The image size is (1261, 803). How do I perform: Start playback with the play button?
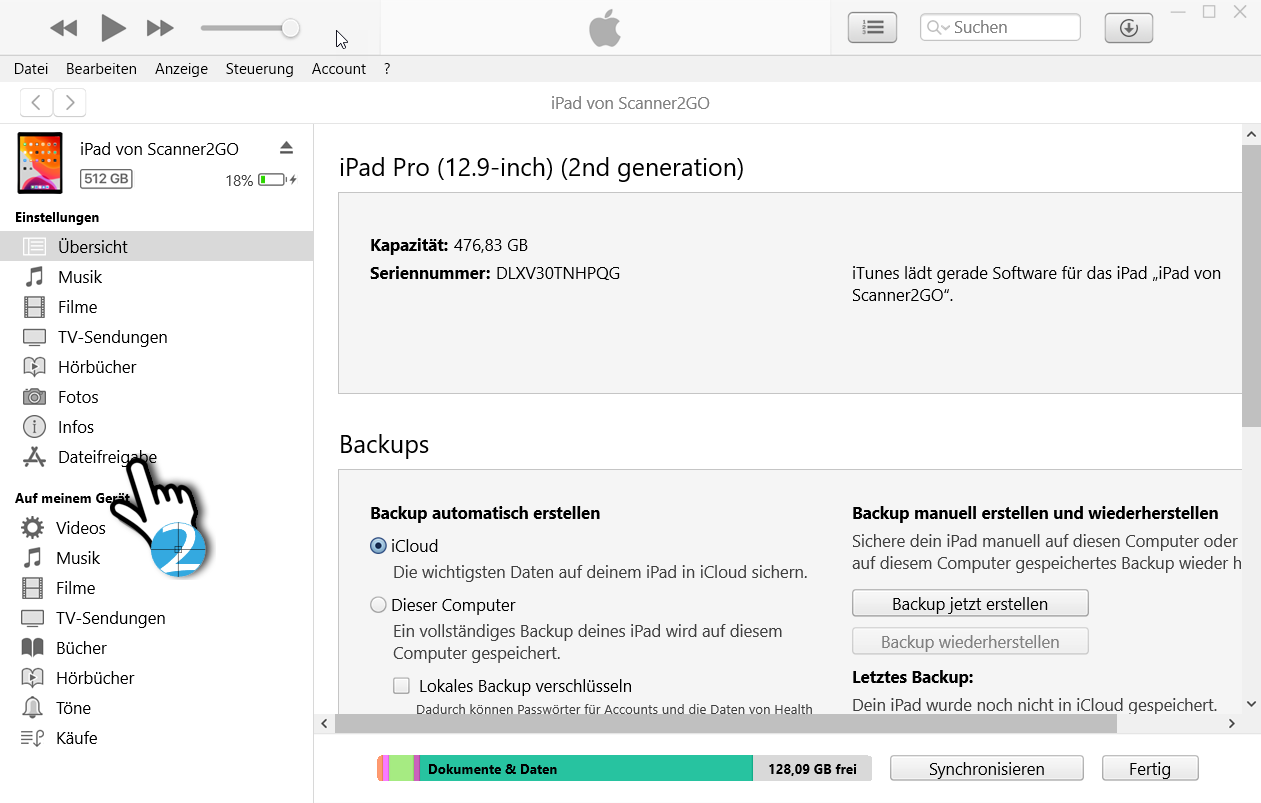pyautogui.click(x=113, y=28)
